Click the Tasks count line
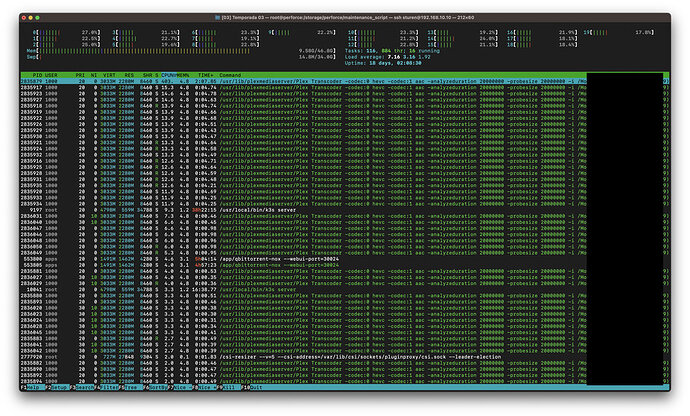Viewport: 690px width, 416px height. coord(392,51)
